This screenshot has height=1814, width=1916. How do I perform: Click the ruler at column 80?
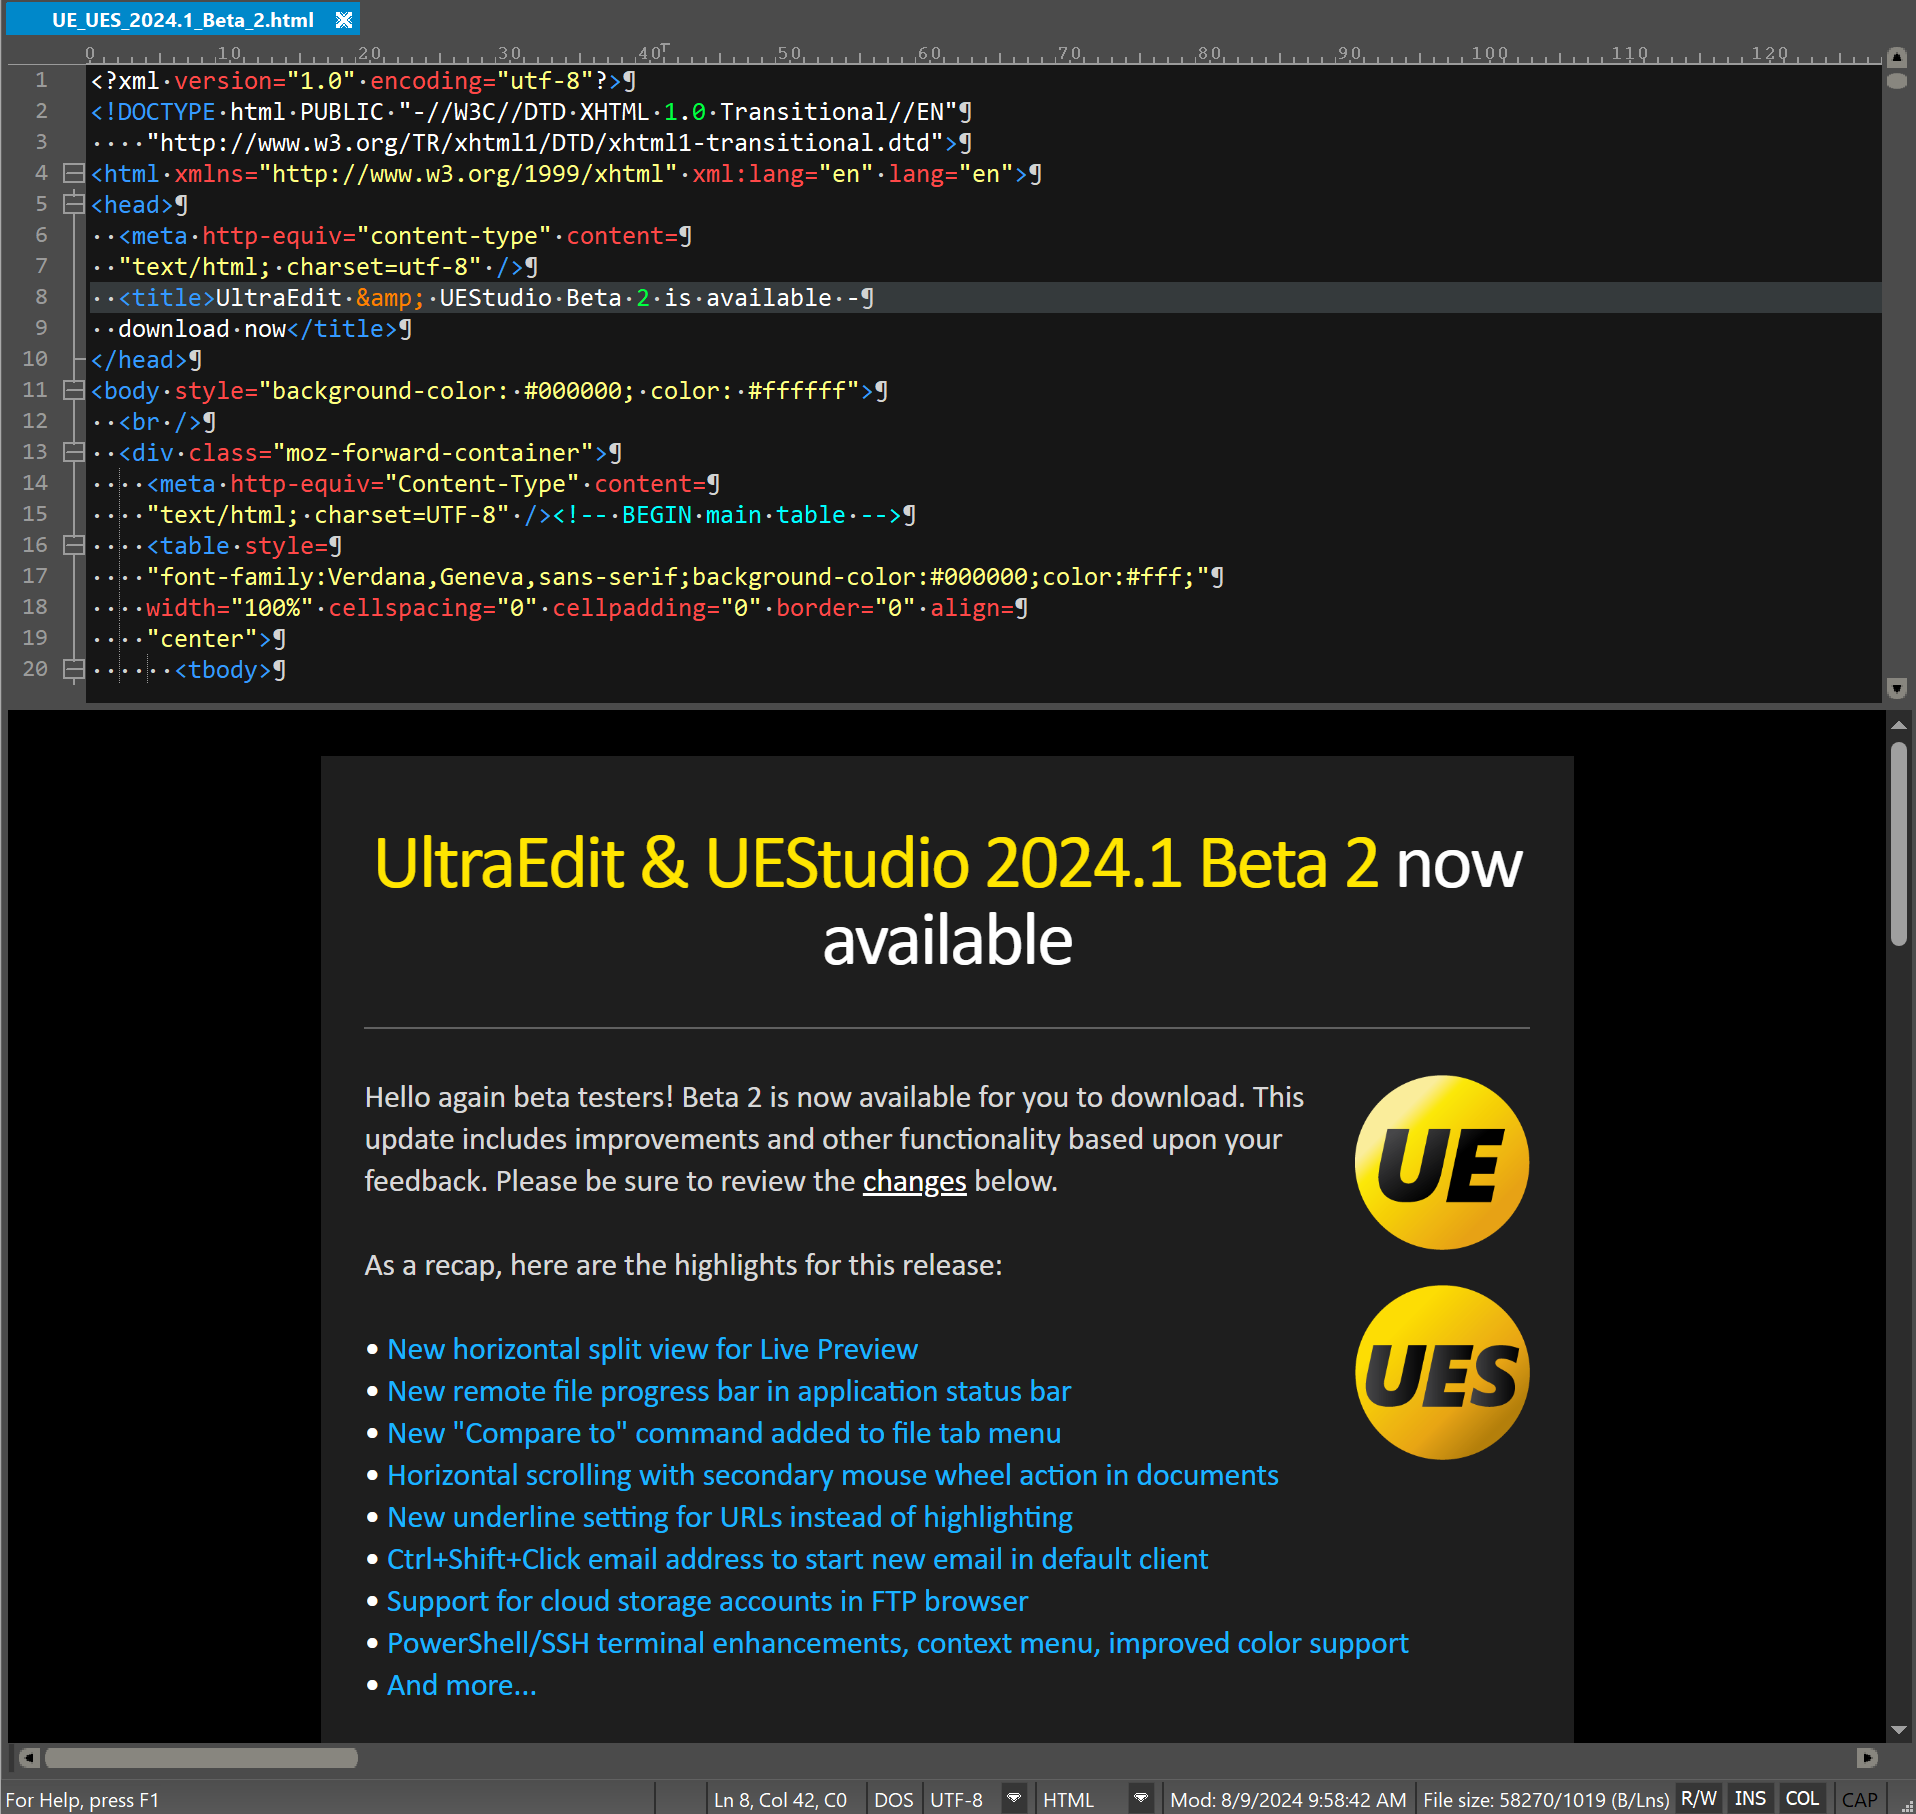point(1210,53)
